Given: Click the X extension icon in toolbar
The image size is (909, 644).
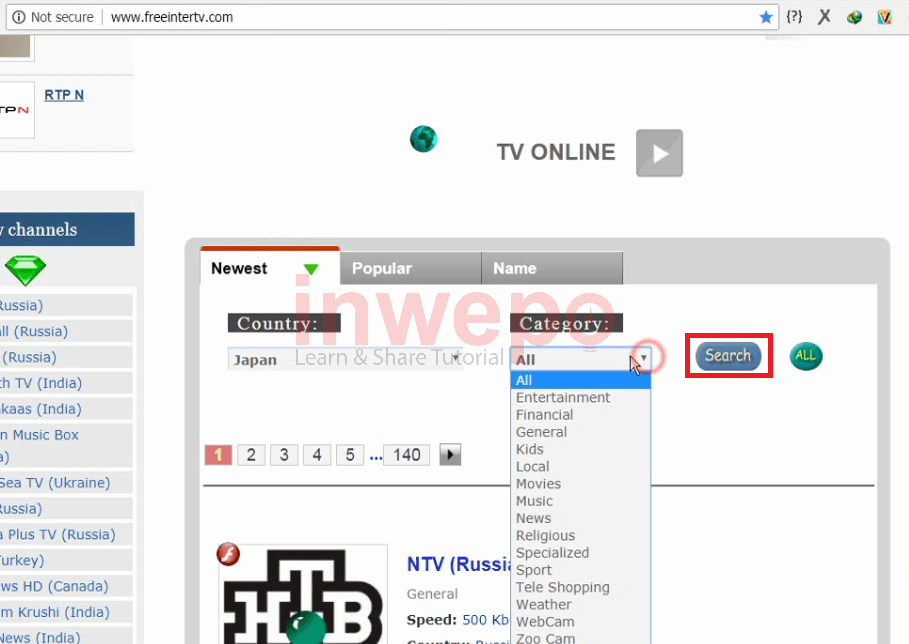Looking at the screenshot, I should point(824,17).
